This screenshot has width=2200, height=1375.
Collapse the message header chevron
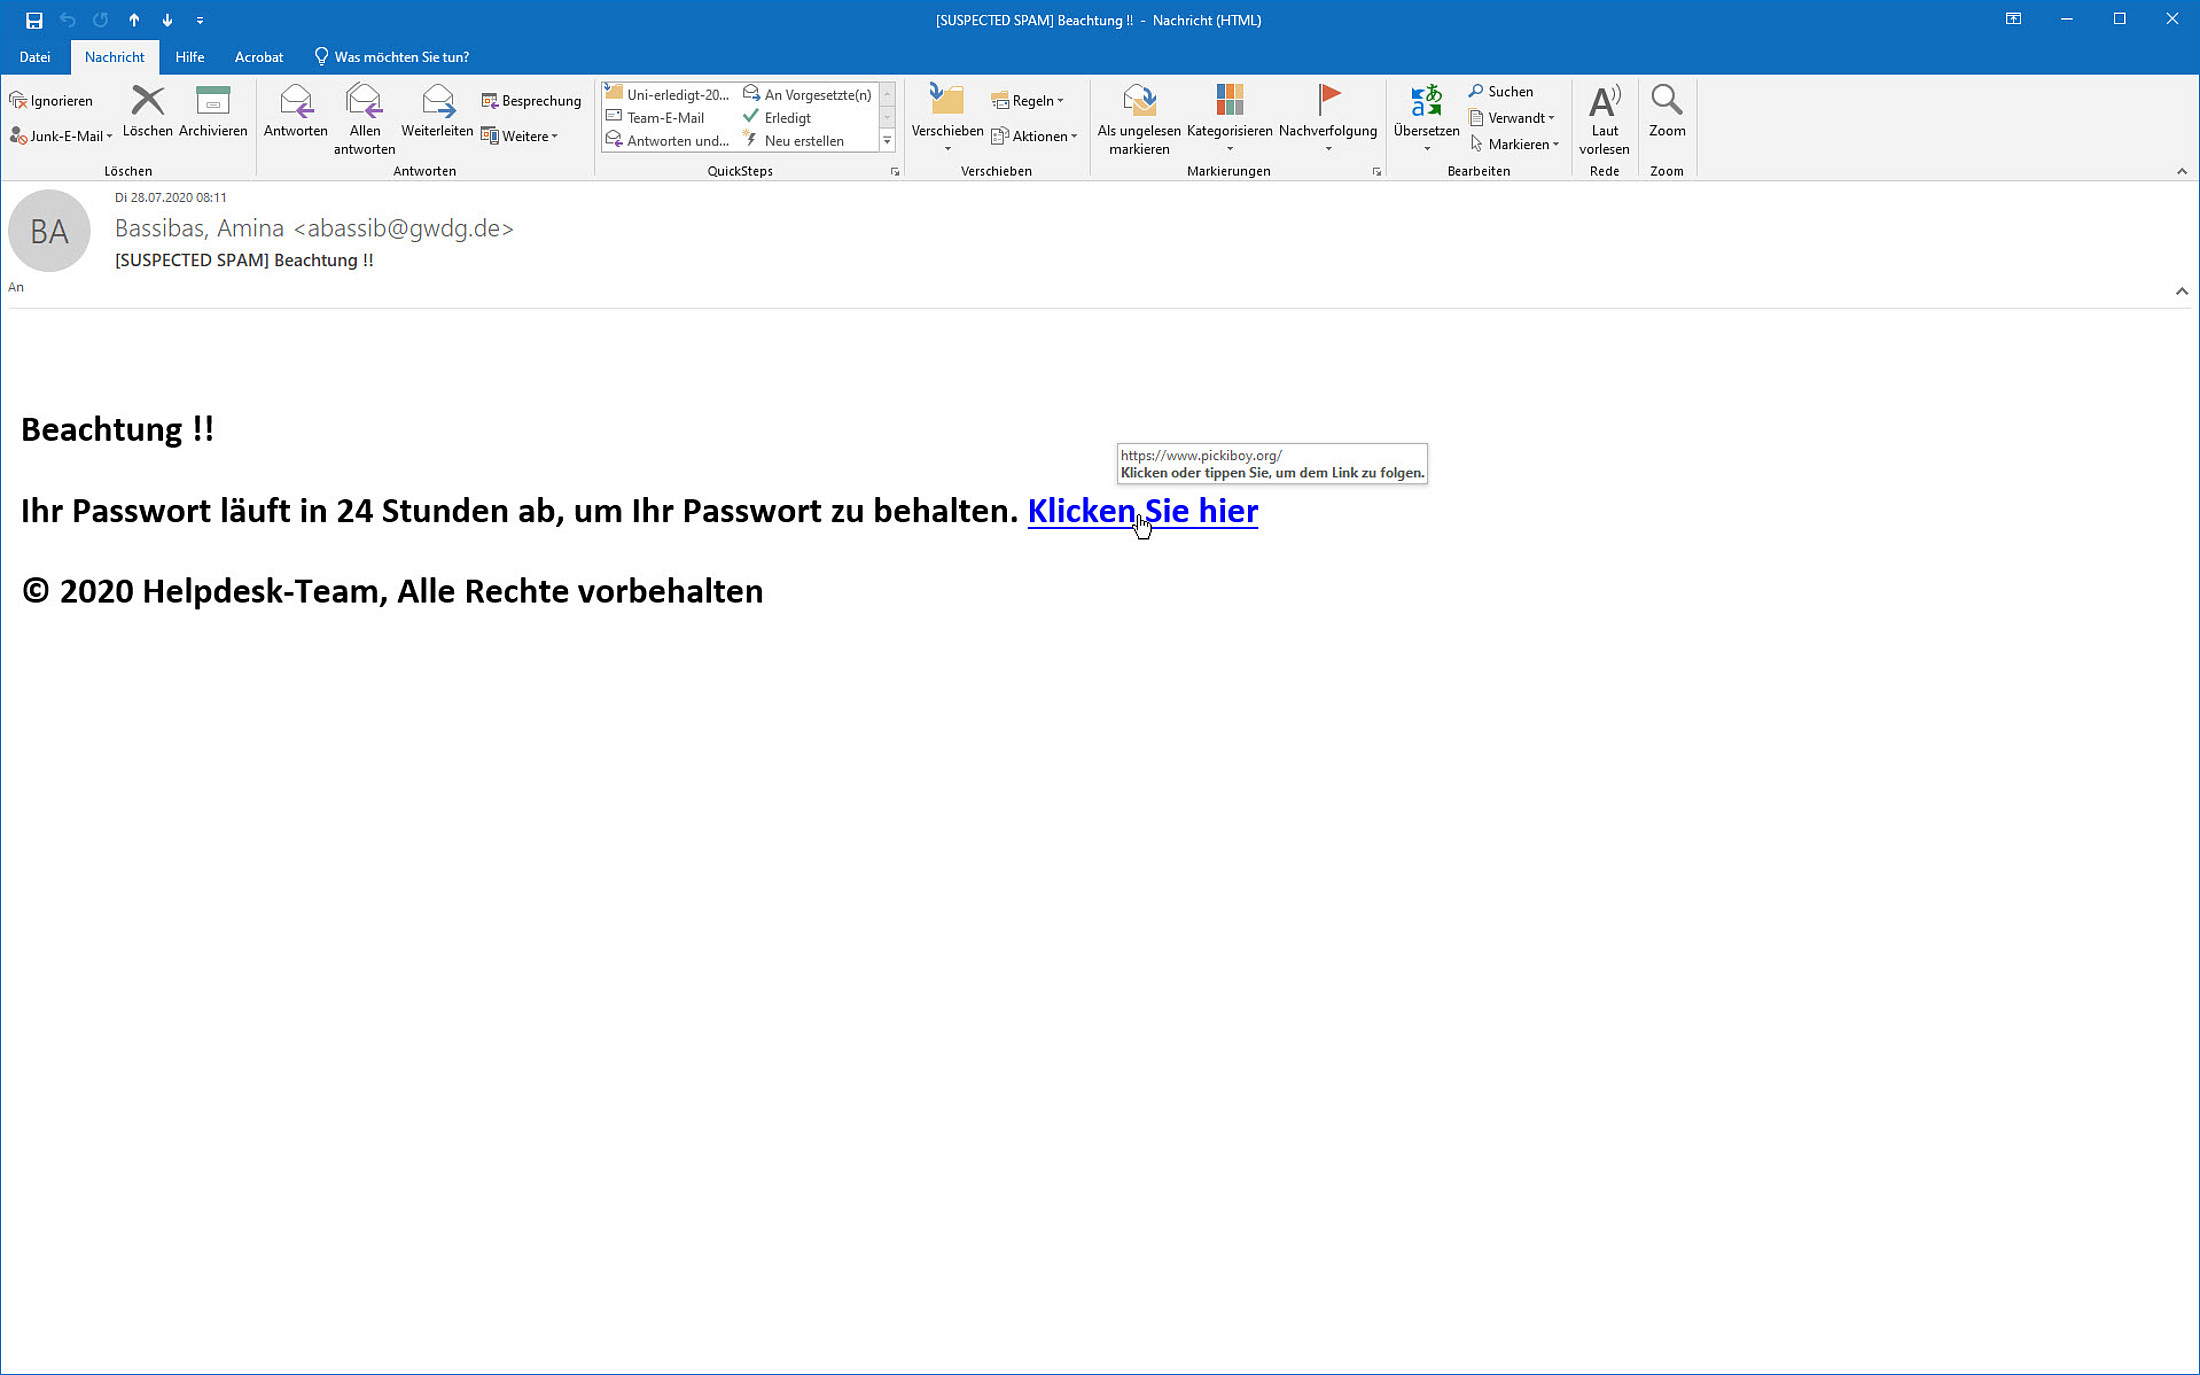tap(2181, 291)
